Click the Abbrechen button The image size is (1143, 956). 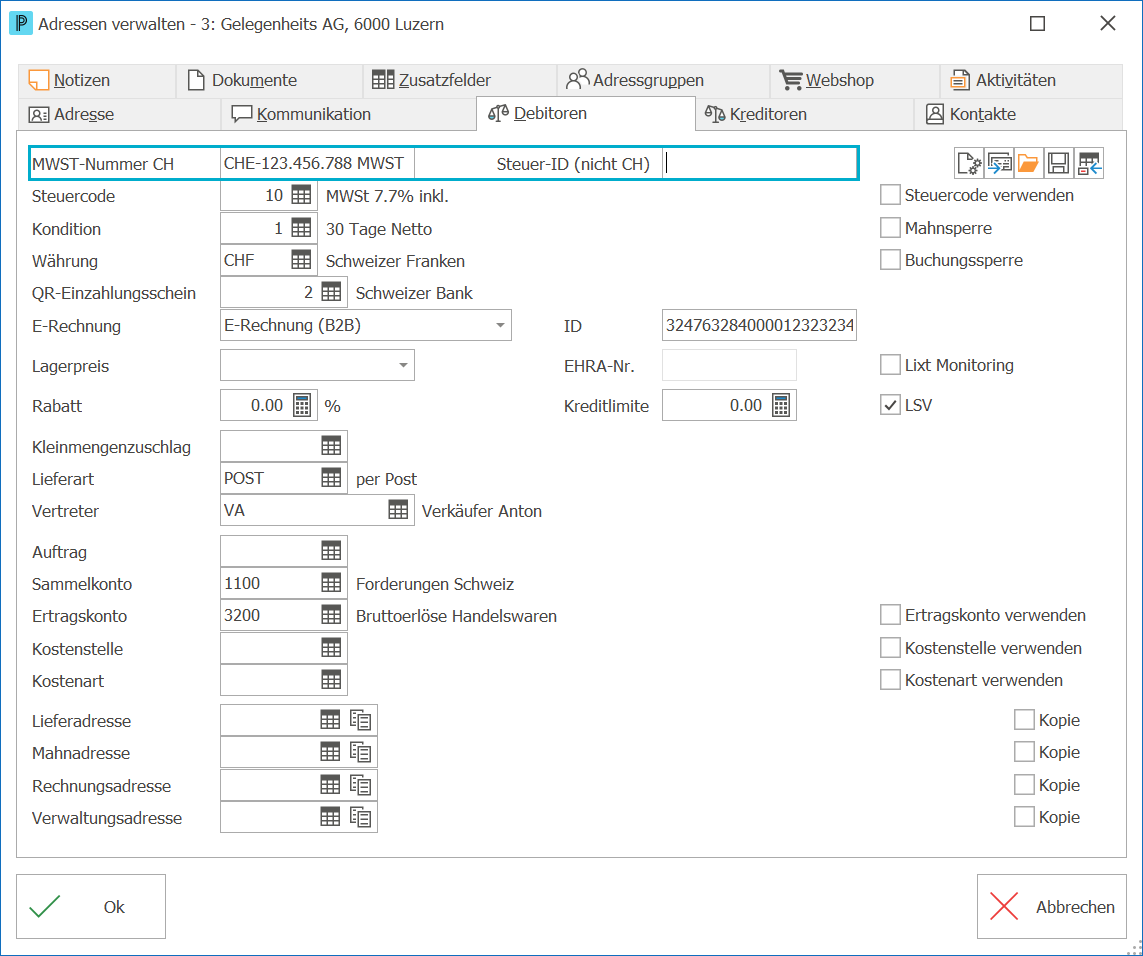point(1052,906)
